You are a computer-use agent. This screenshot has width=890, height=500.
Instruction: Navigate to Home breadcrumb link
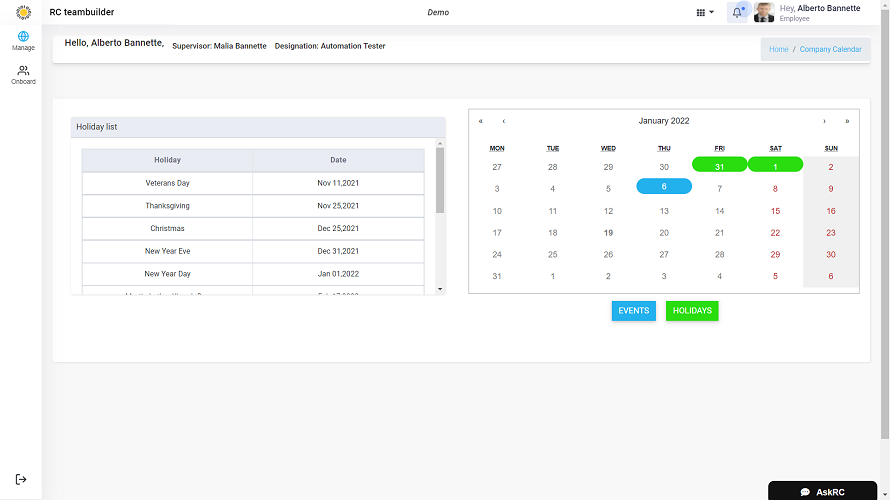coord(778,49)
